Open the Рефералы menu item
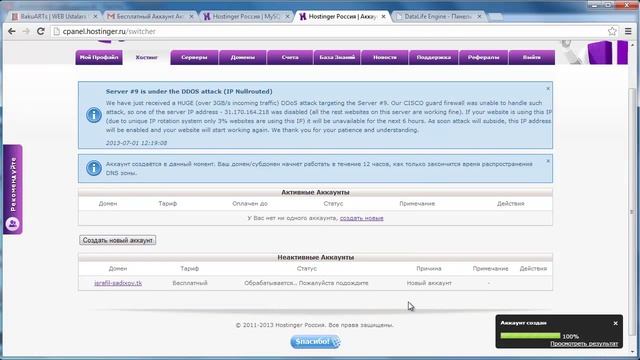Screen dimensions: 640x360 [483, 58]
